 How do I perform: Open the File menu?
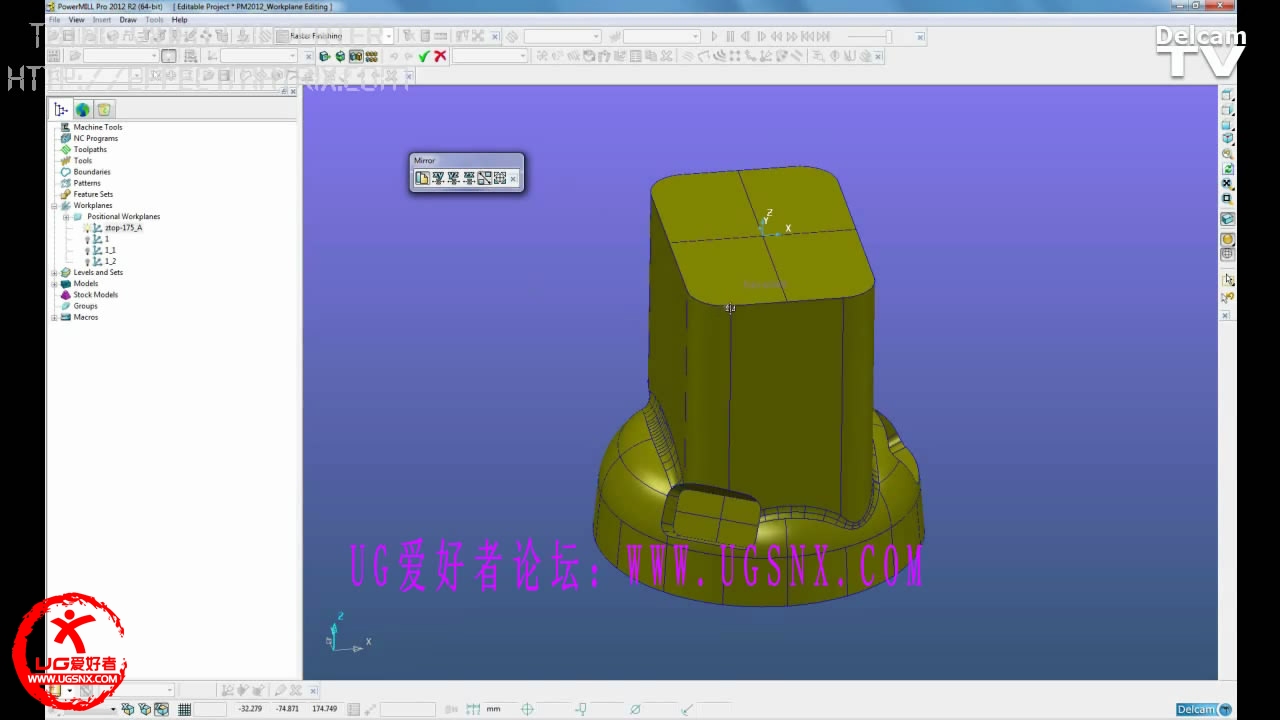(x=54, y=19)
